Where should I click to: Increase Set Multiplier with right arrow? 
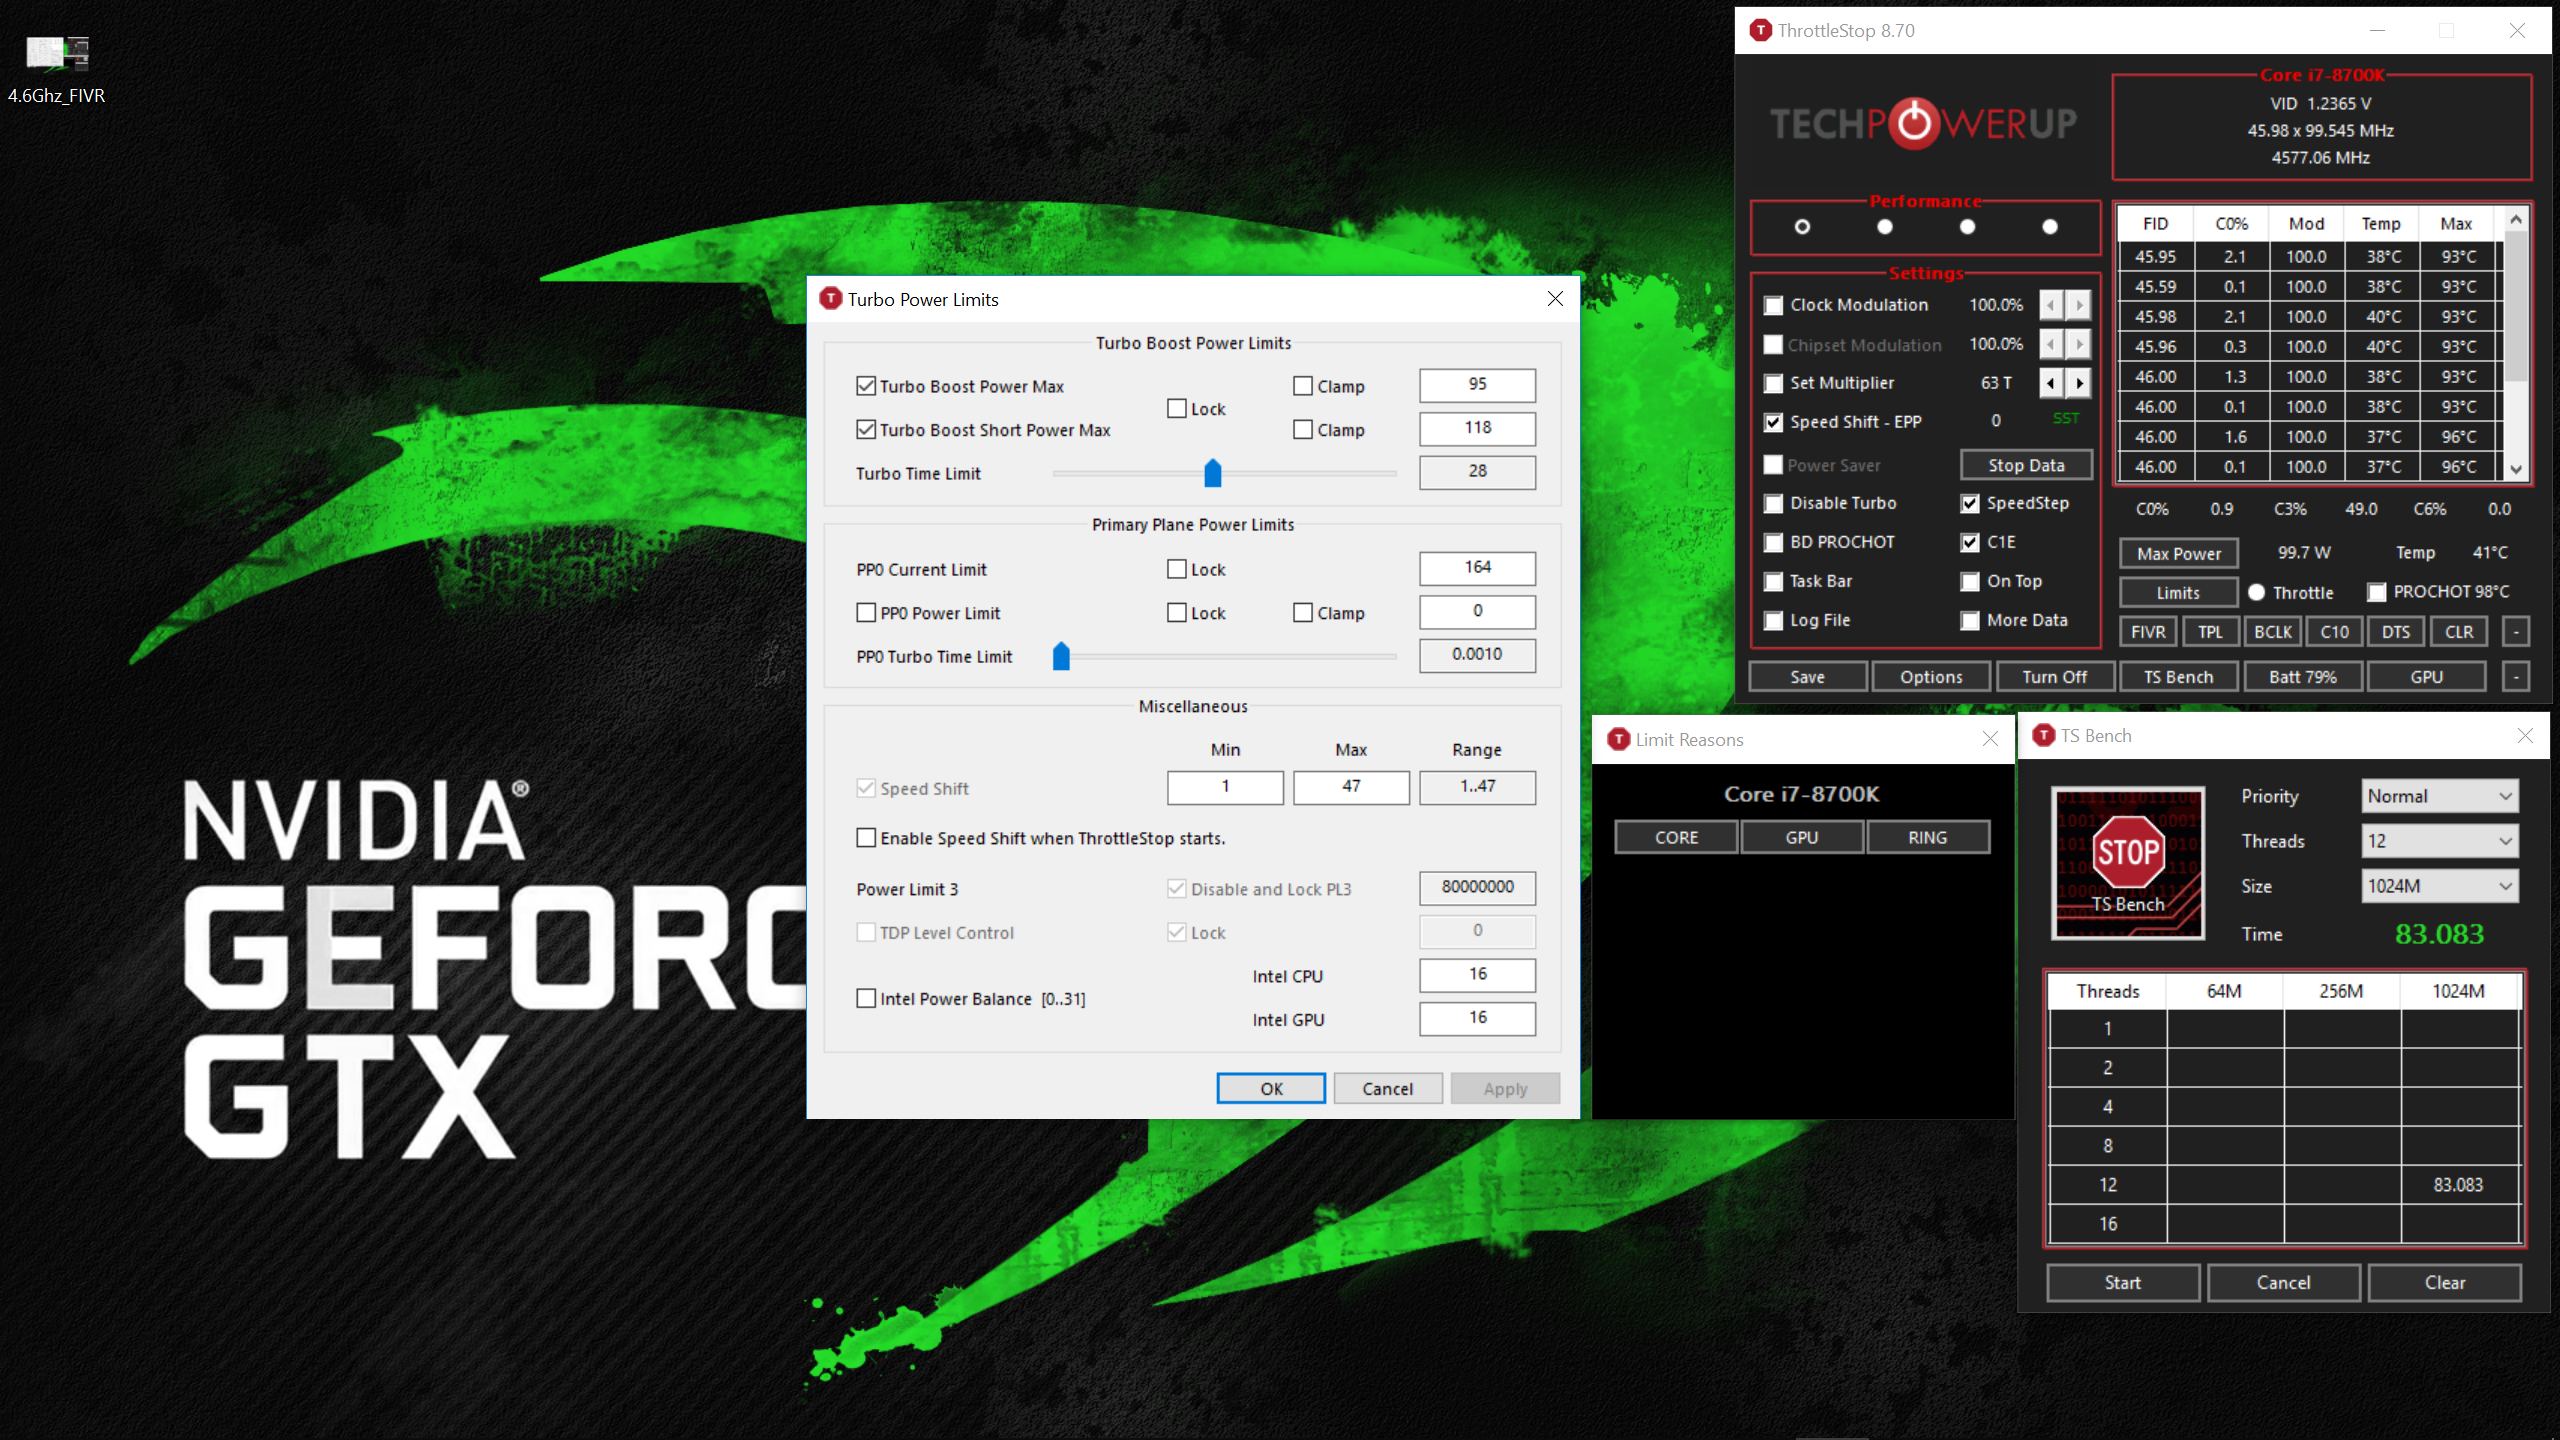point(2079,383)
